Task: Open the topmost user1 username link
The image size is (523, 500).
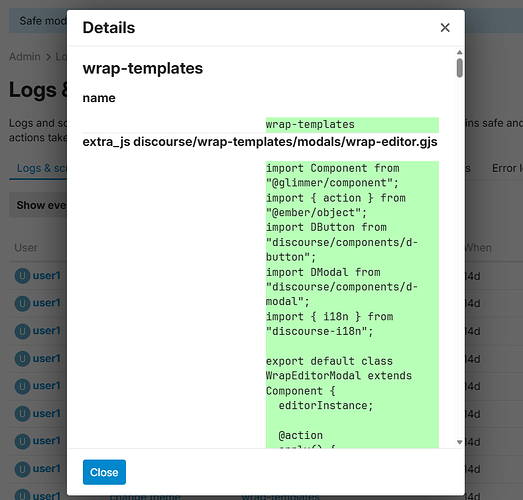Action: pos(47,276)
